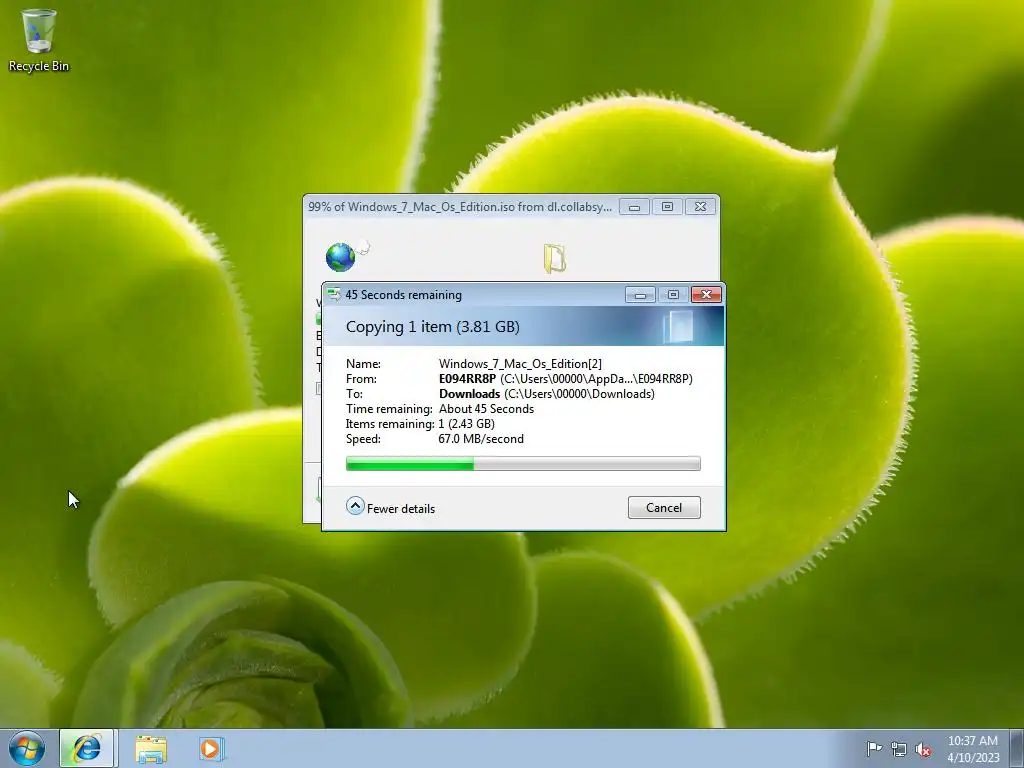1024x768 pixels.
Task: Collapse the dialog with Fewer details
Action: [391, 507]
